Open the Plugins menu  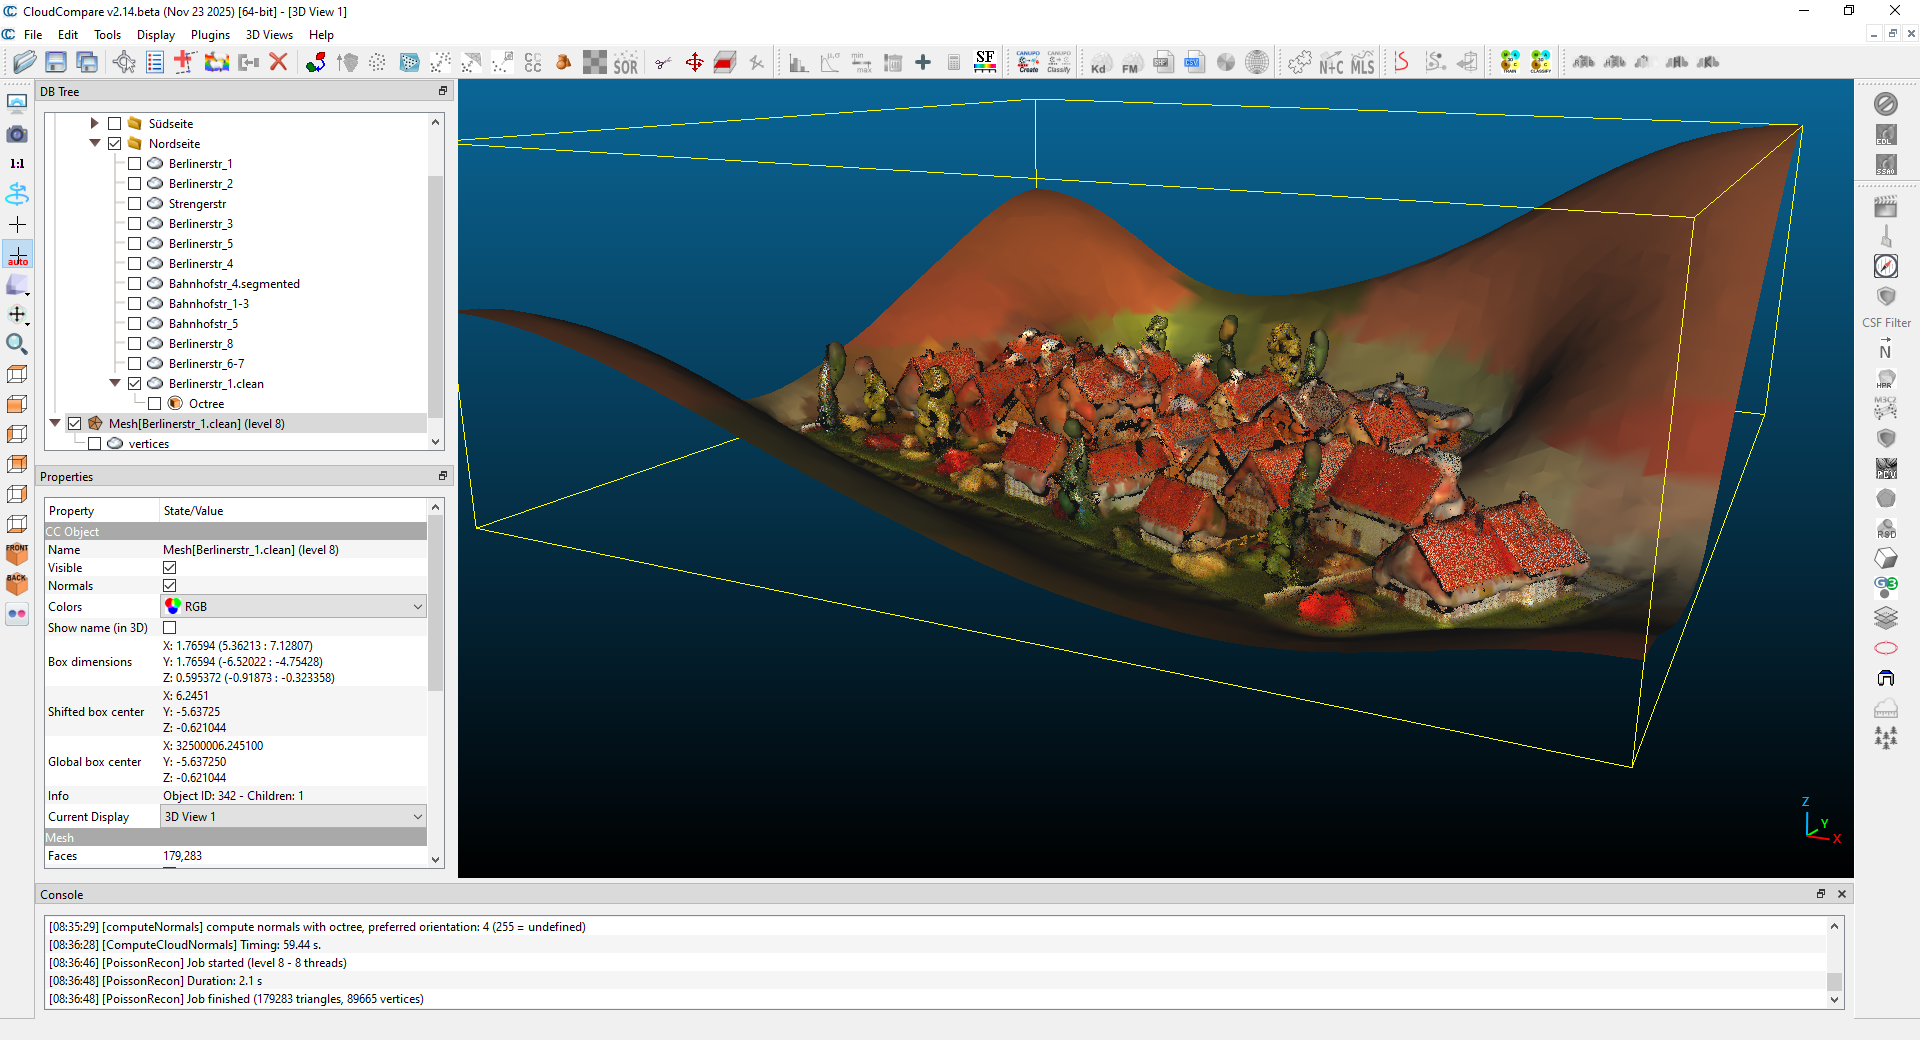coord(210,35)
